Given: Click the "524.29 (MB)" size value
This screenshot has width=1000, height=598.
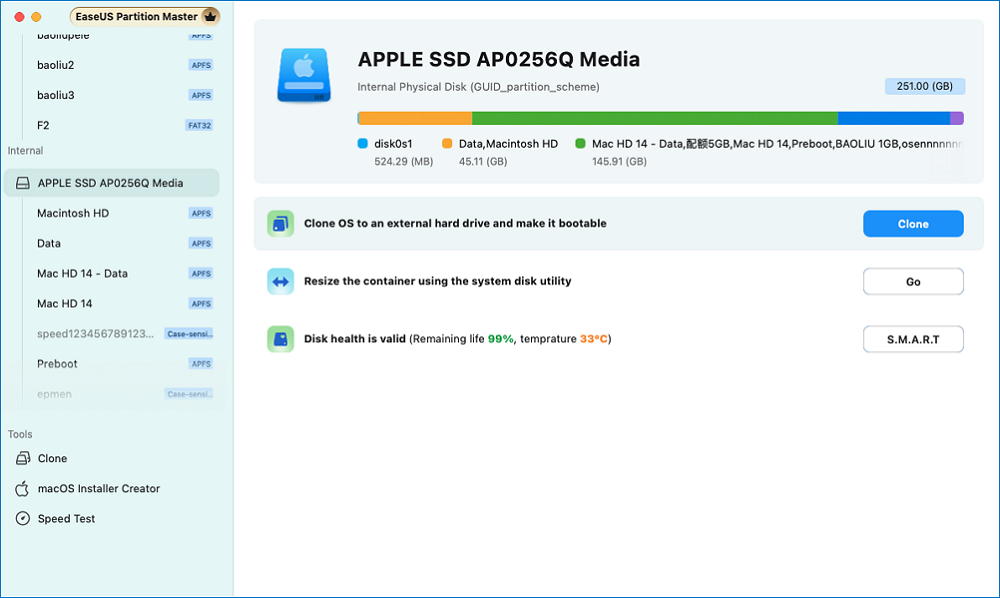Looking at the screenshot, I should (404, 162).
